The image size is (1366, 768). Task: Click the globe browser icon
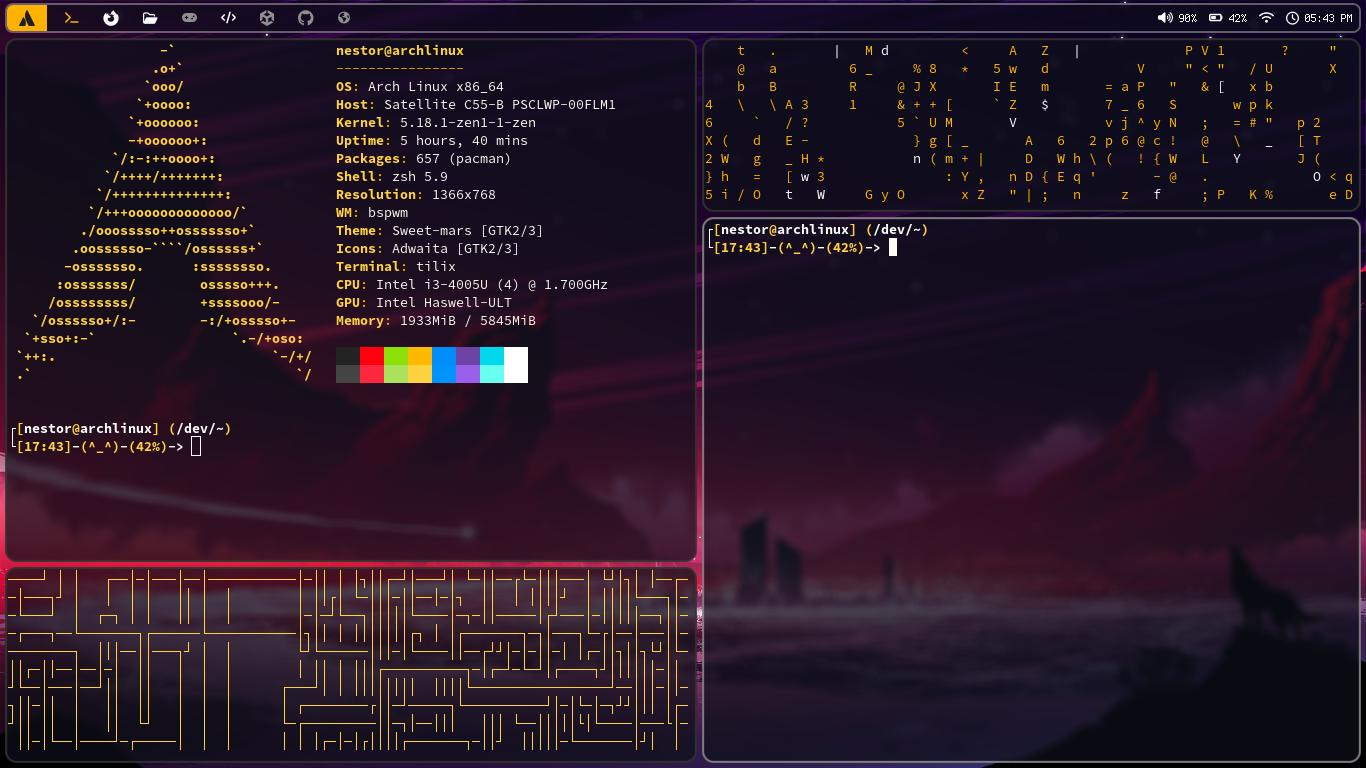pyautogui.click(x=343, y=17)
